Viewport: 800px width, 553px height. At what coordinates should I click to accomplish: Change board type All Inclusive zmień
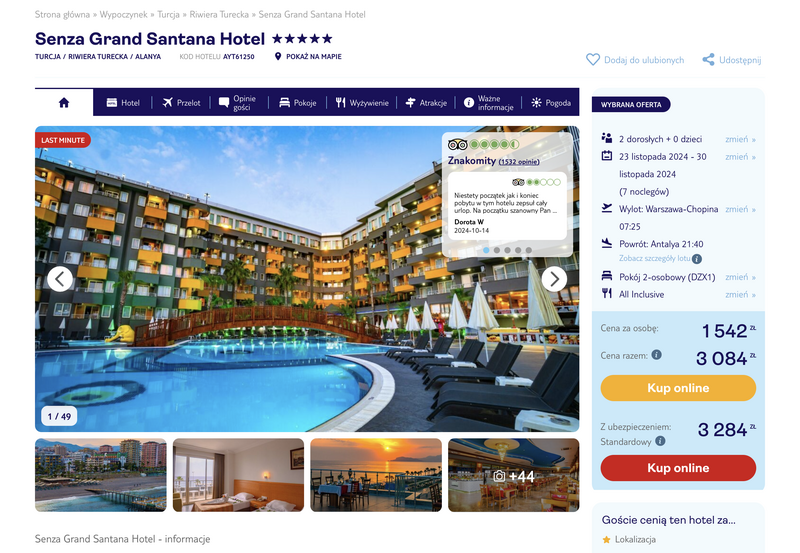coord(740,294)
